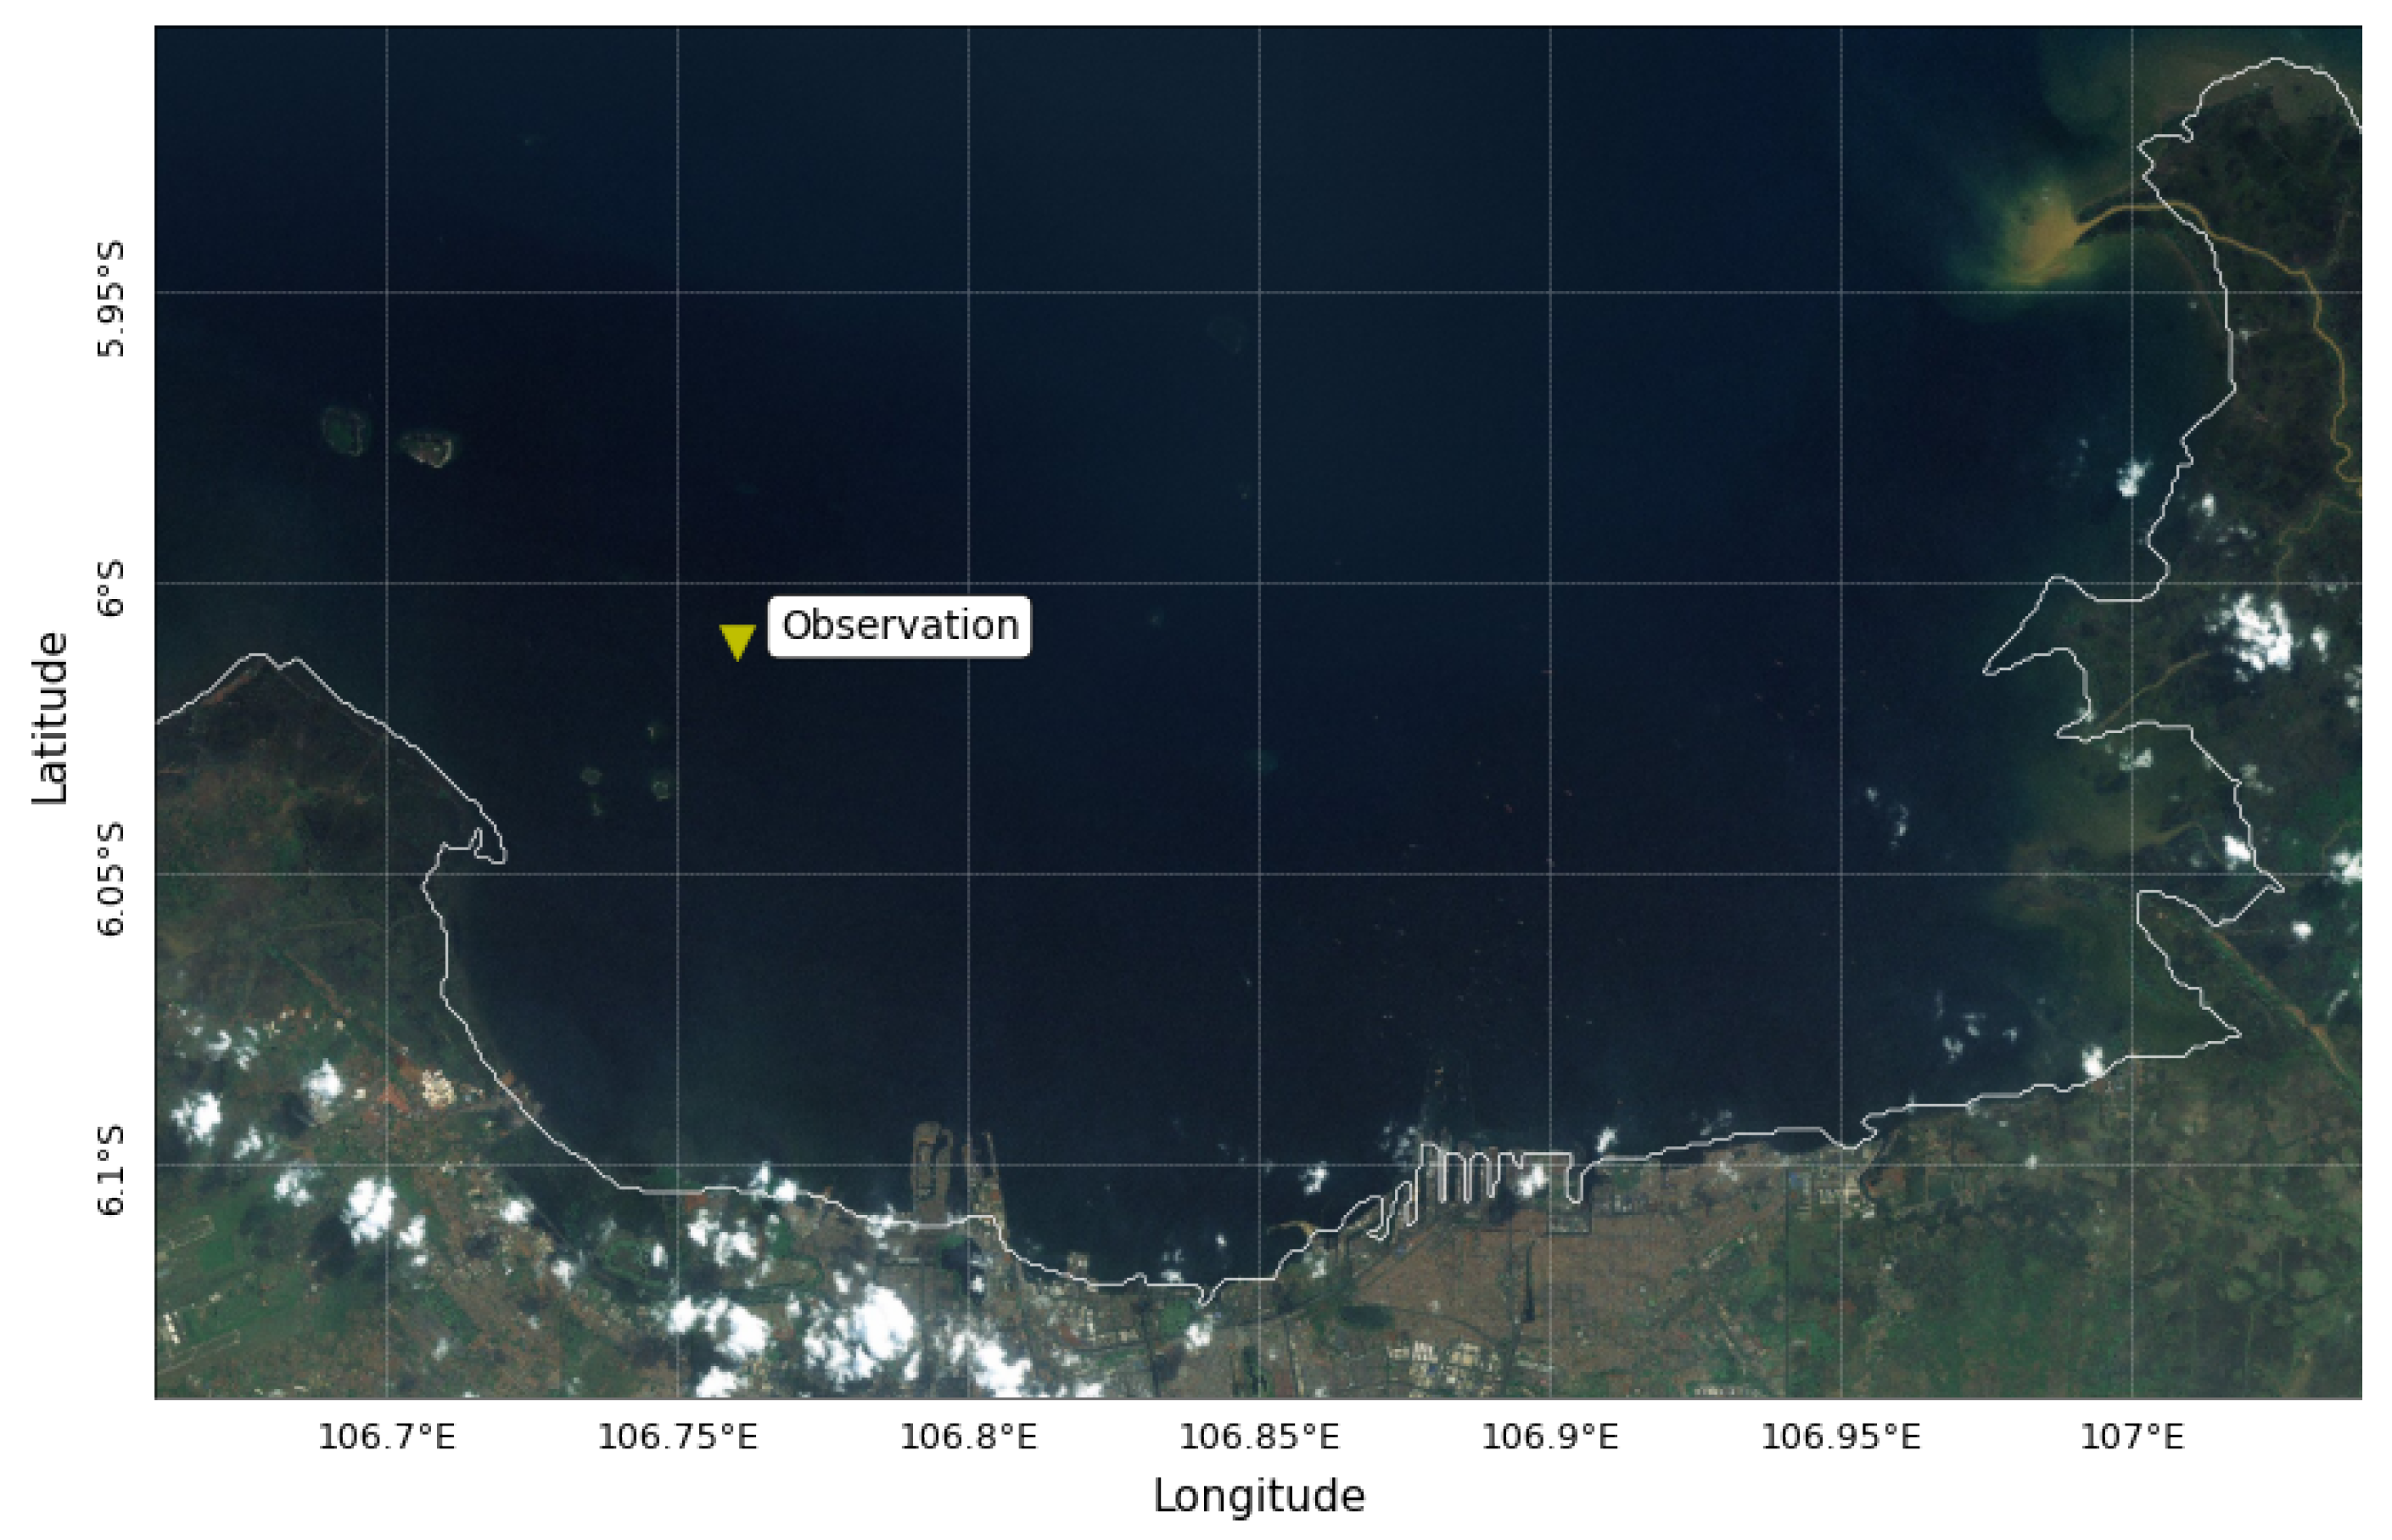Click the 6.1°S latitude tick label
2392x1540 pixels.
click(x=111, y=1170)
